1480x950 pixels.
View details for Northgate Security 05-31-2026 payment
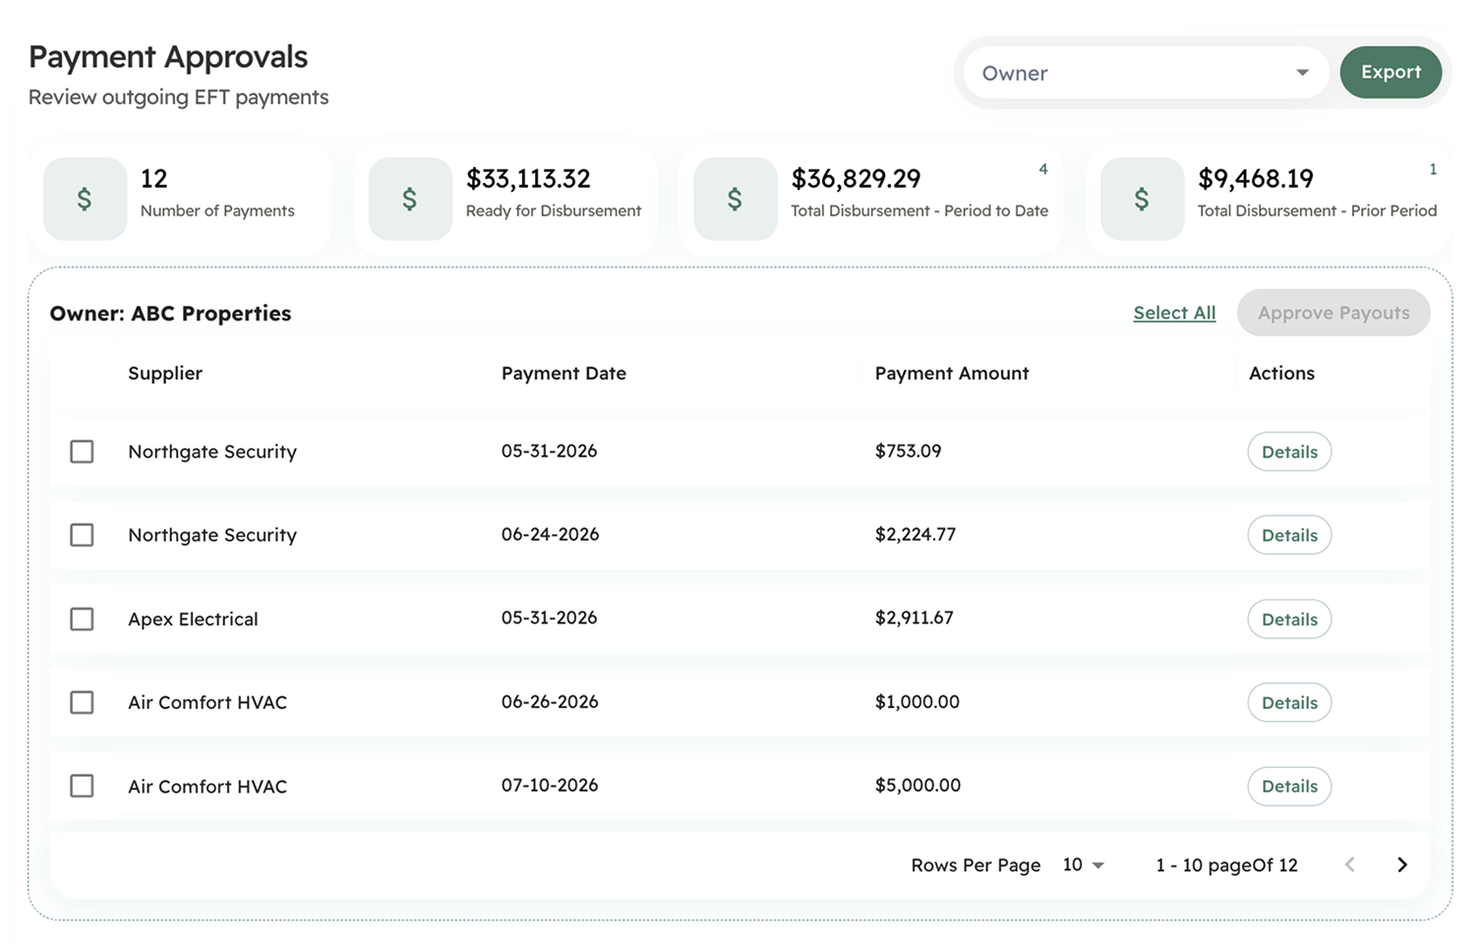pyautogui.click(x=1289, y=452)
